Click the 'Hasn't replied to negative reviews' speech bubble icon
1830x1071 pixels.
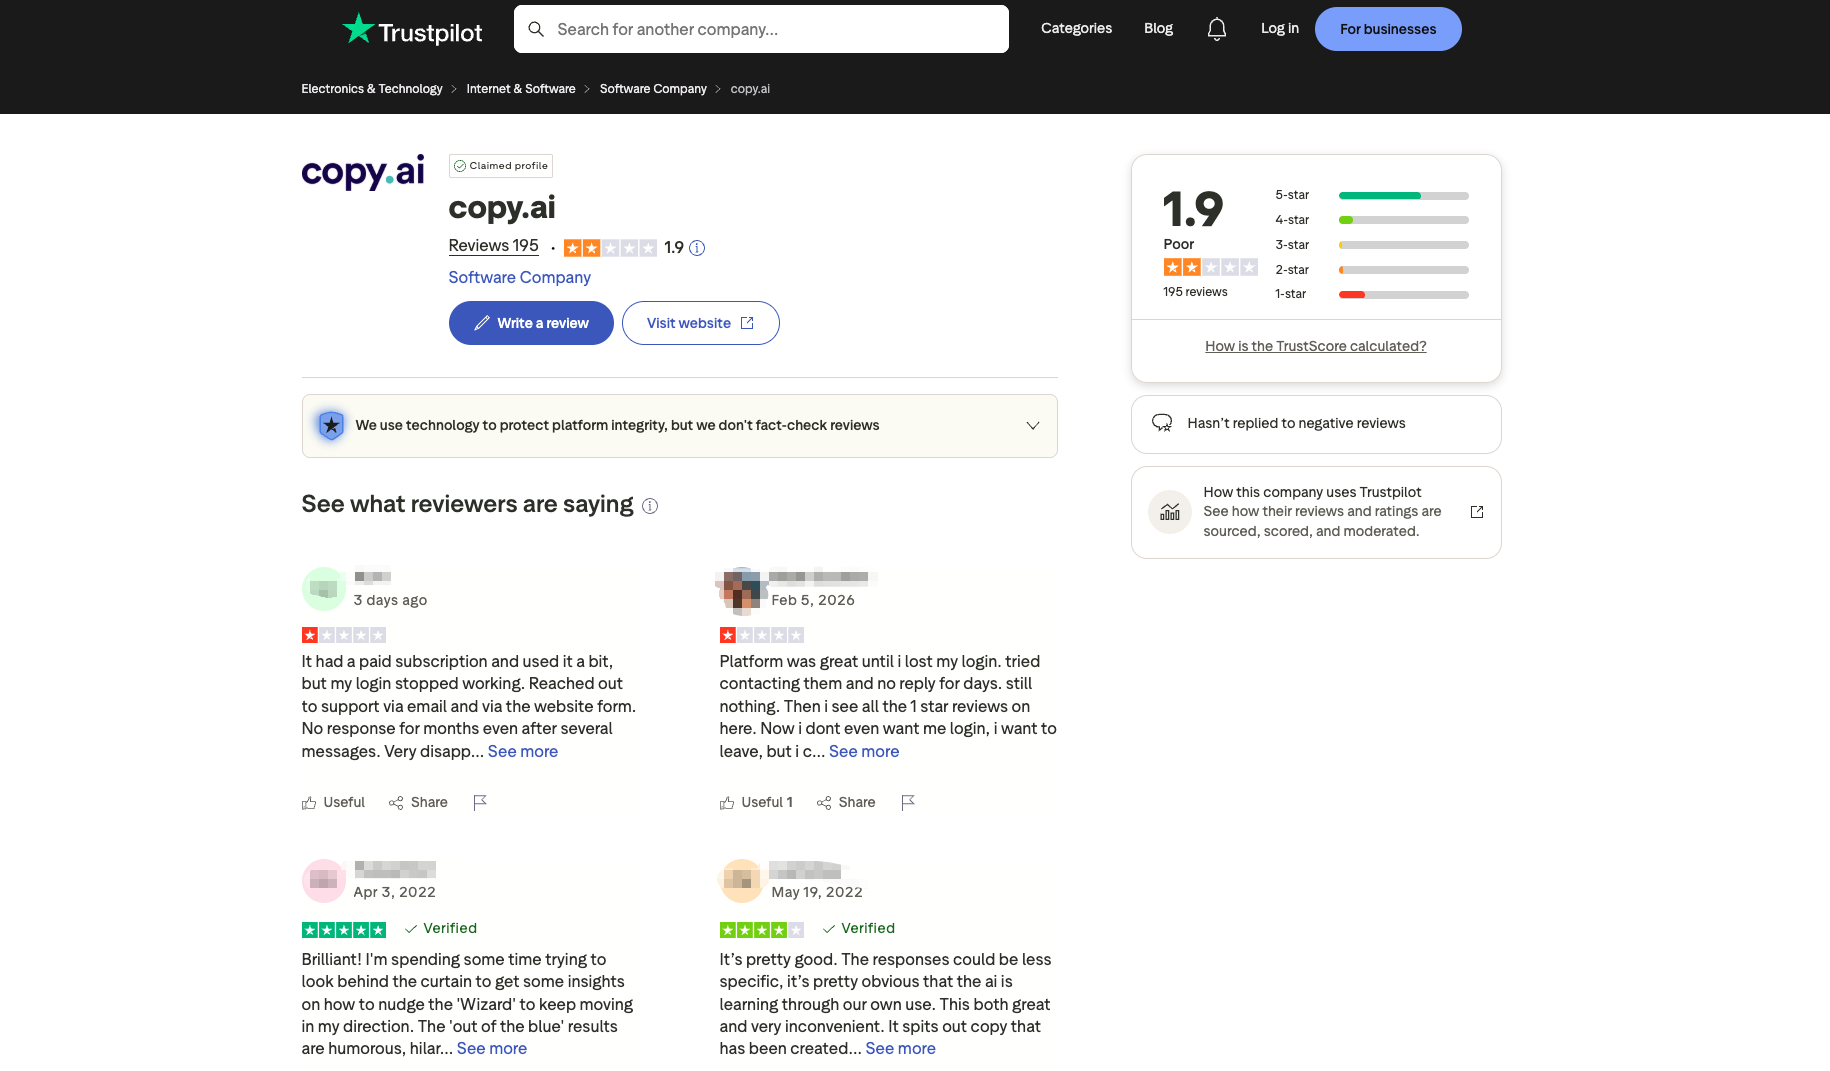[x=1162, y=423]
